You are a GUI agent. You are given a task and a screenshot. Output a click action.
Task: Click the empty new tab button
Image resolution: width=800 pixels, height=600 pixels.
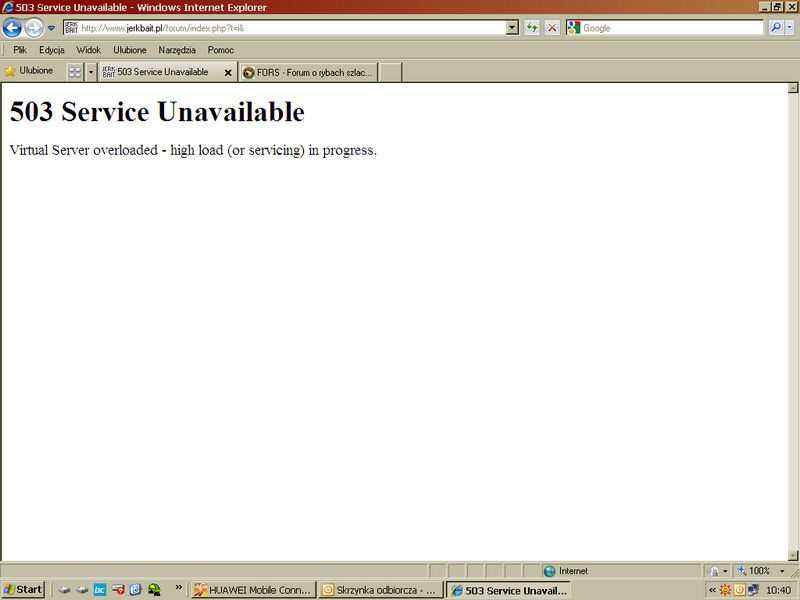tap(390, 72)
